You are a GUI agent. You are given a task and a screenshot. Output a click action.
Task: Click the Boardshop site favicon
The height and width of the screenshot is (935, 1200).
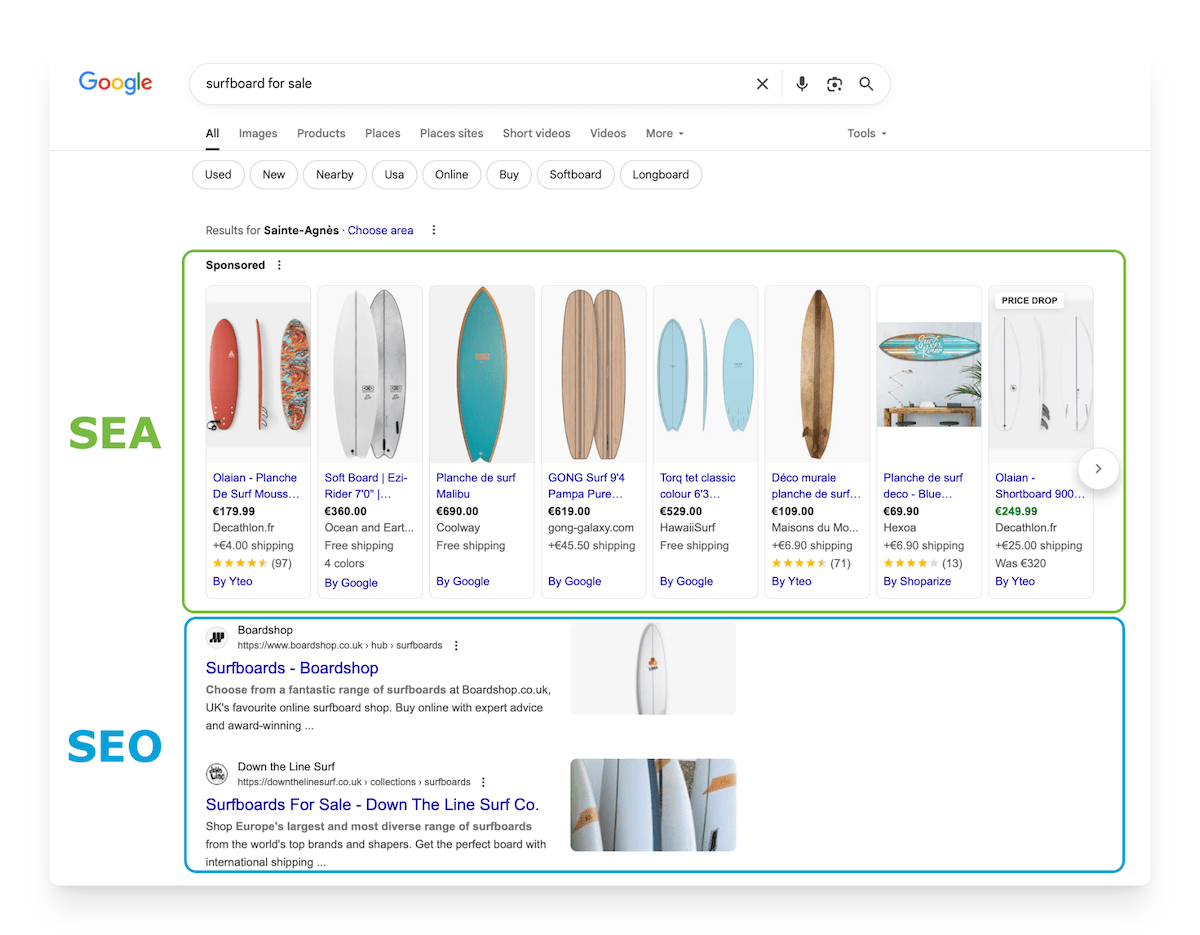tap(217, 638)
